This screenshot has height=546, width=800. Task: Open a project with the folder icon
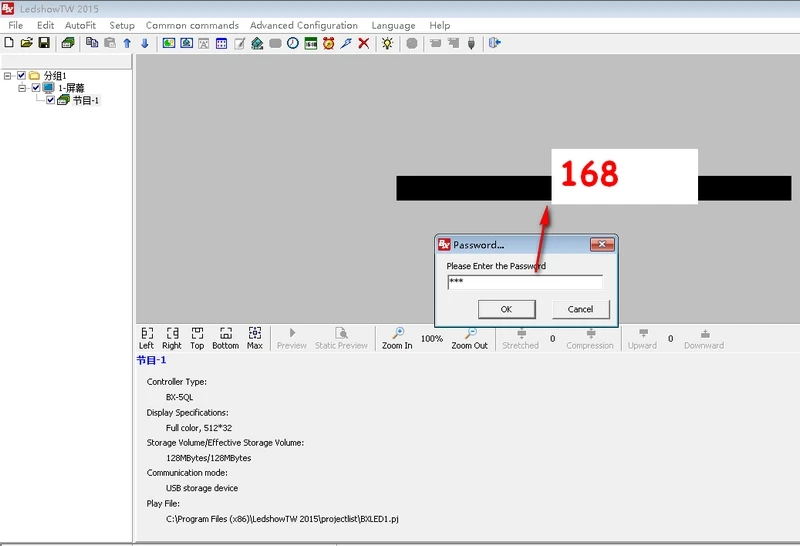[x=27, y=43]
